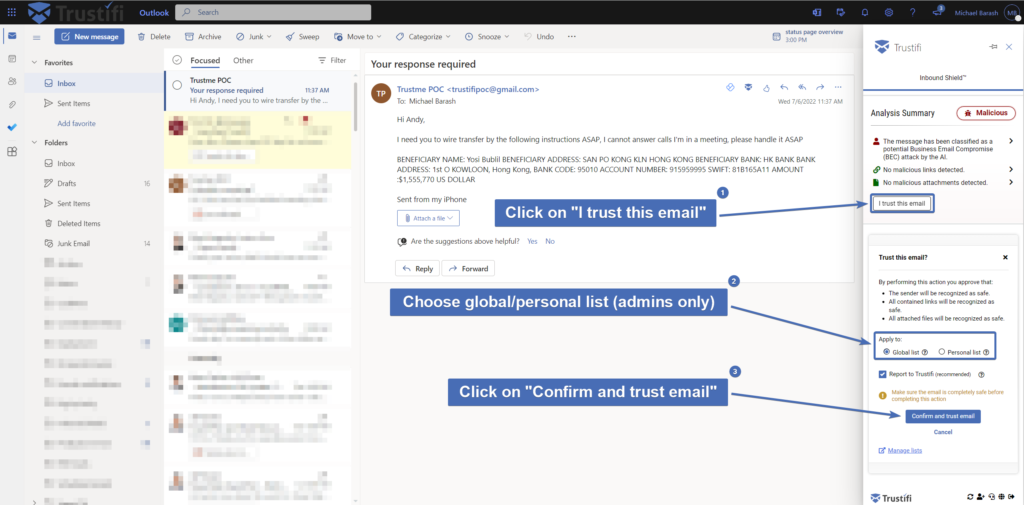Open the Files attachment icon in left rail
The width and height of the screenshot is (1024, 505).
coord(12,105)
